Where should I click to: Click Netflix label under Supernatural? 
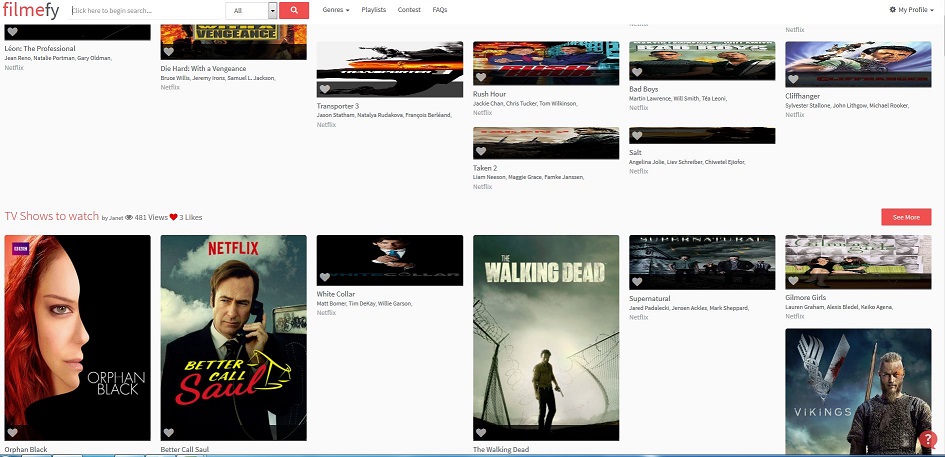click(x=638, y=317)
